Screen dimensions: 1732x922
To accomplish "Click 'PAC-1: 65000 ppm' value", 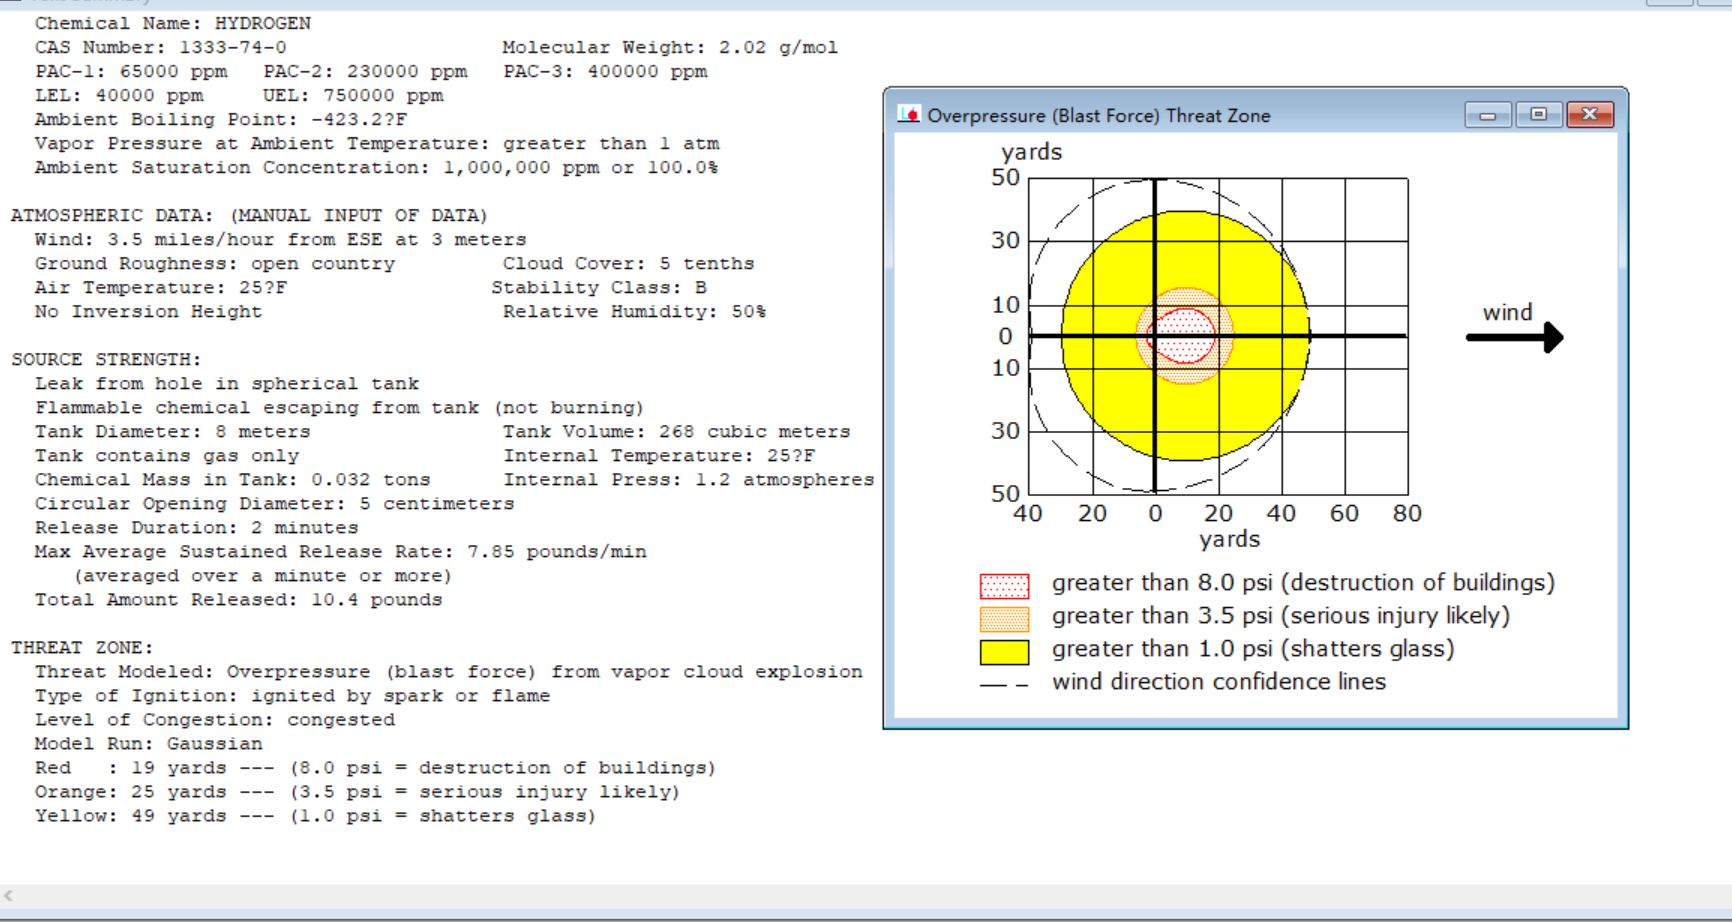I will point(131,71).
